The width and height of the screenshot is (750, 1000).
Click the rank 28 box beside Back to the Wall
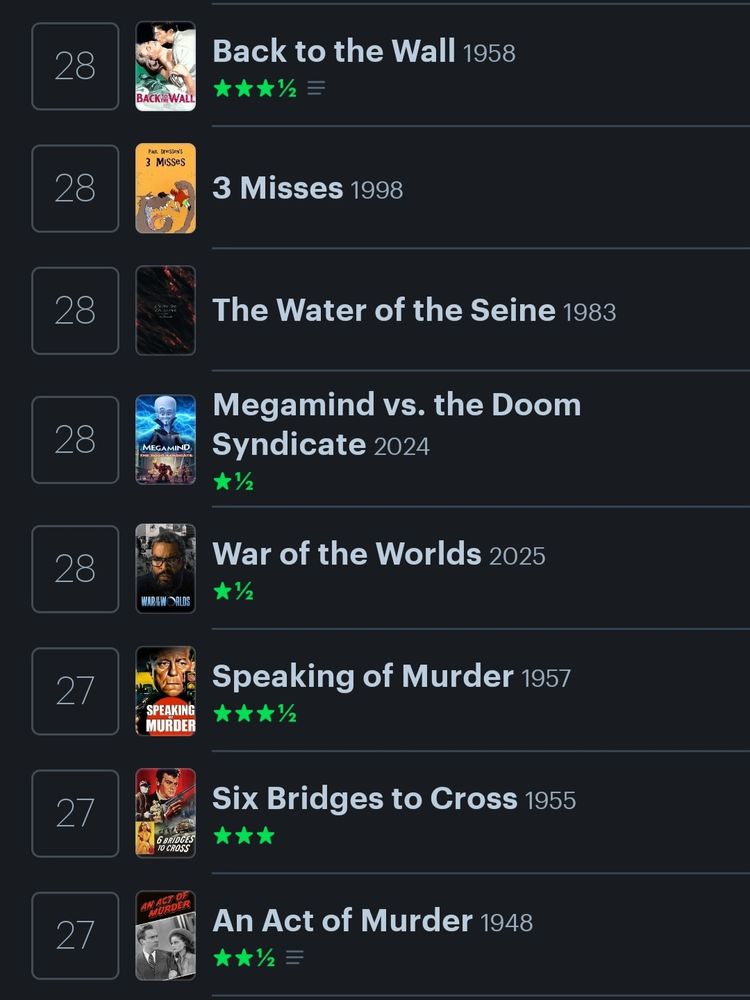tap(75, 67)
